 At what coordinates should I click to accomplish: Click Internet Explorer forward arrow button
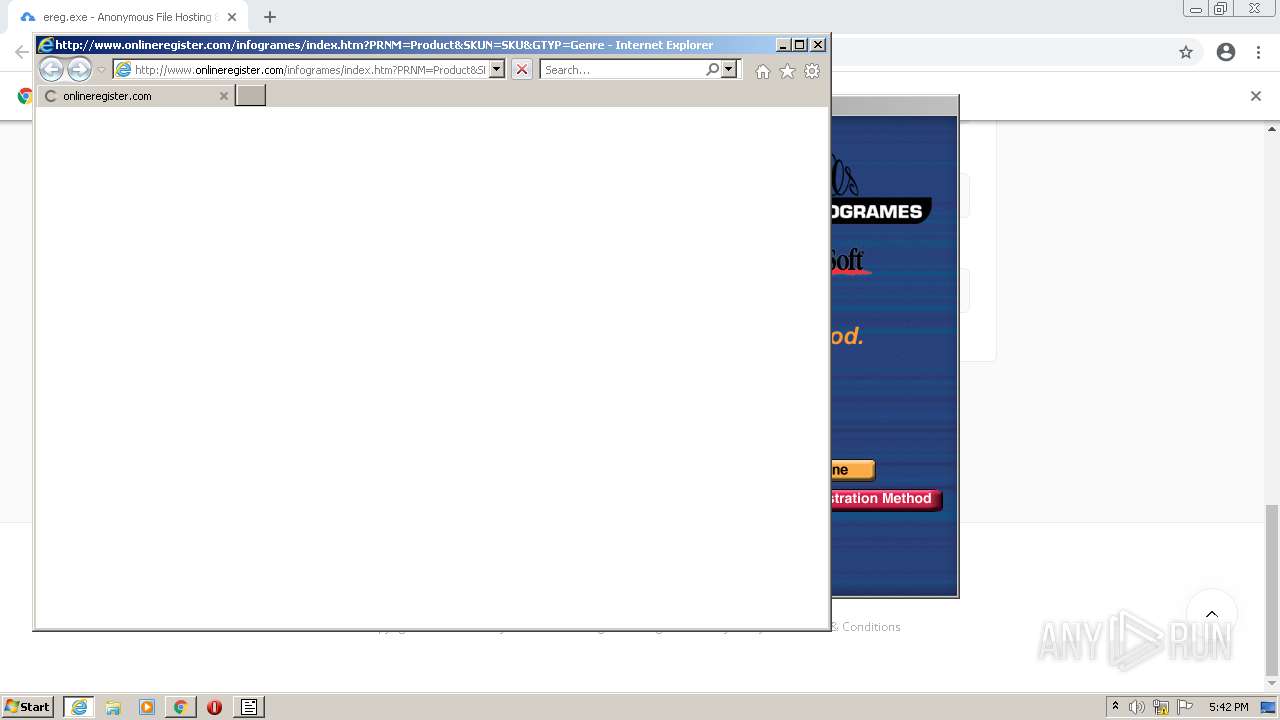[x=79, y=70]
